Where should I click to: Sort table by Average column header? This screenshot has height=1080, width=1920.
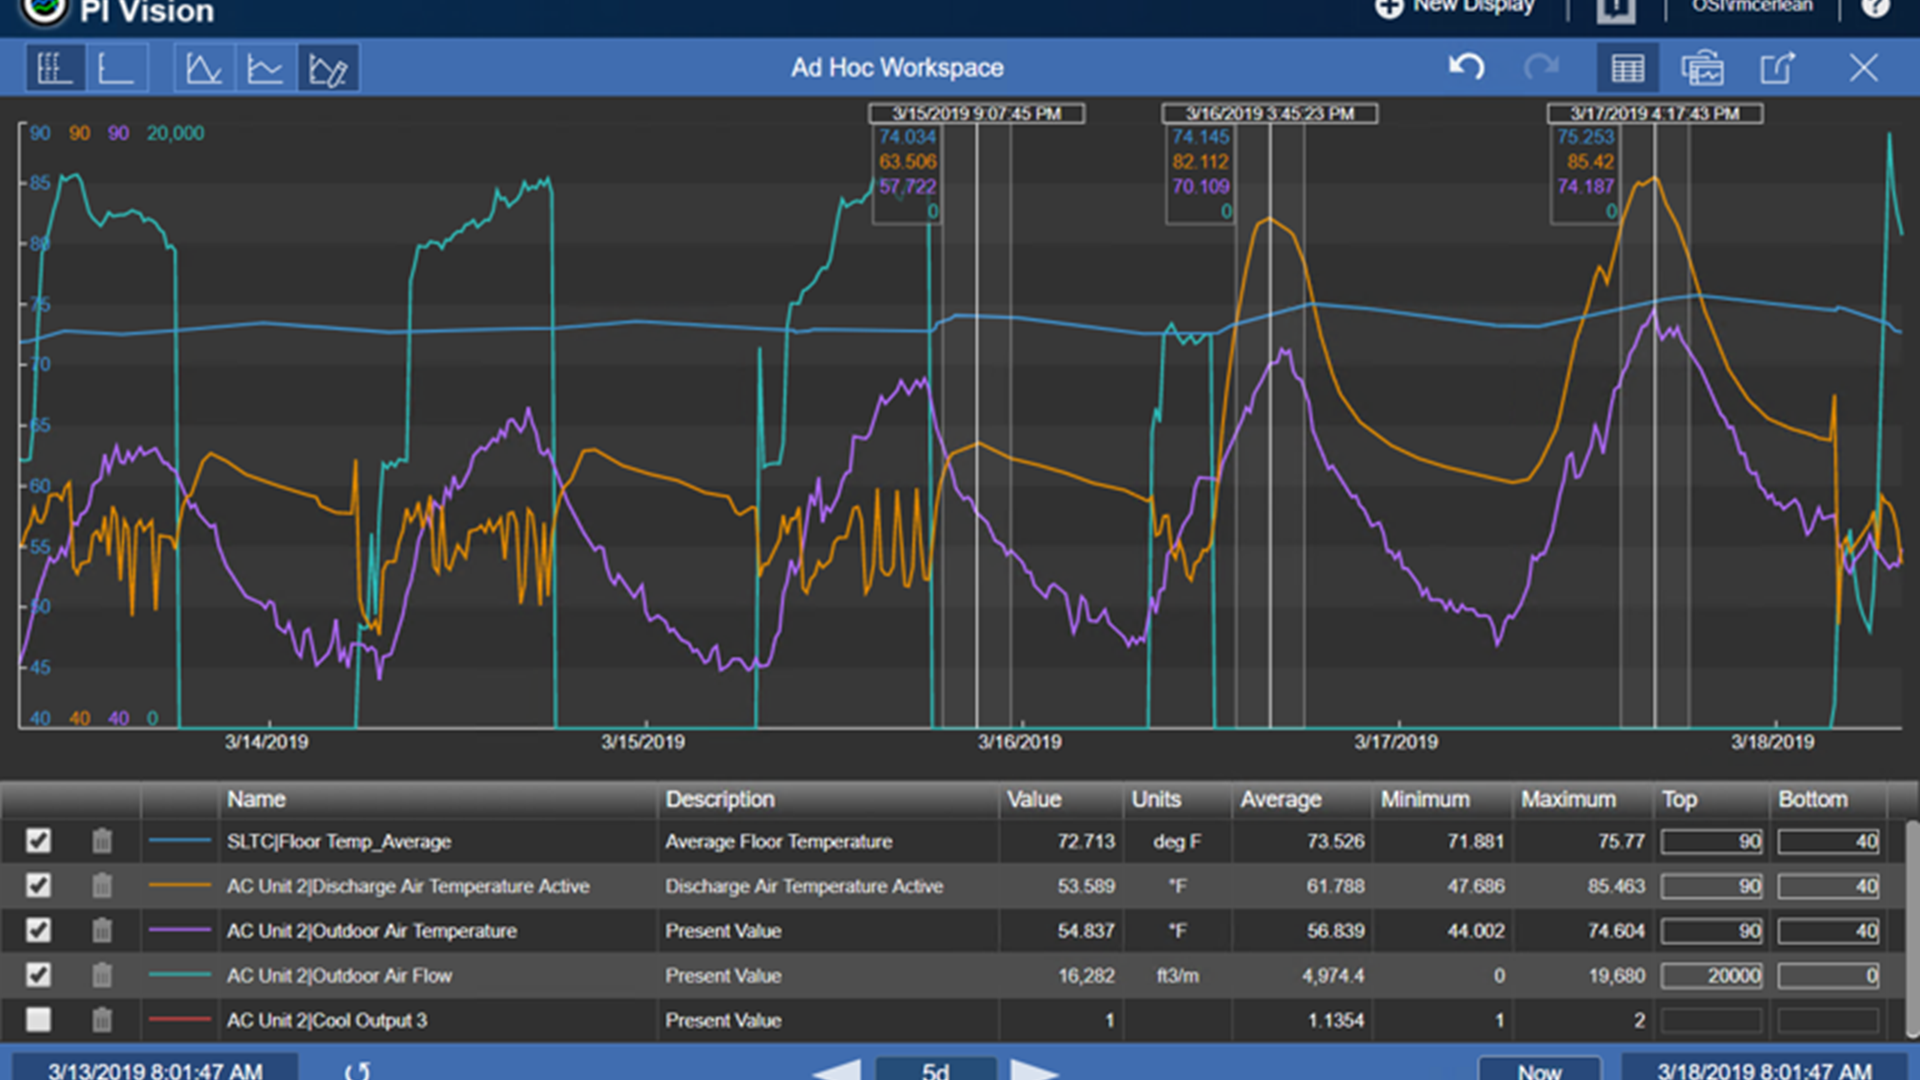coord(1280,800)
